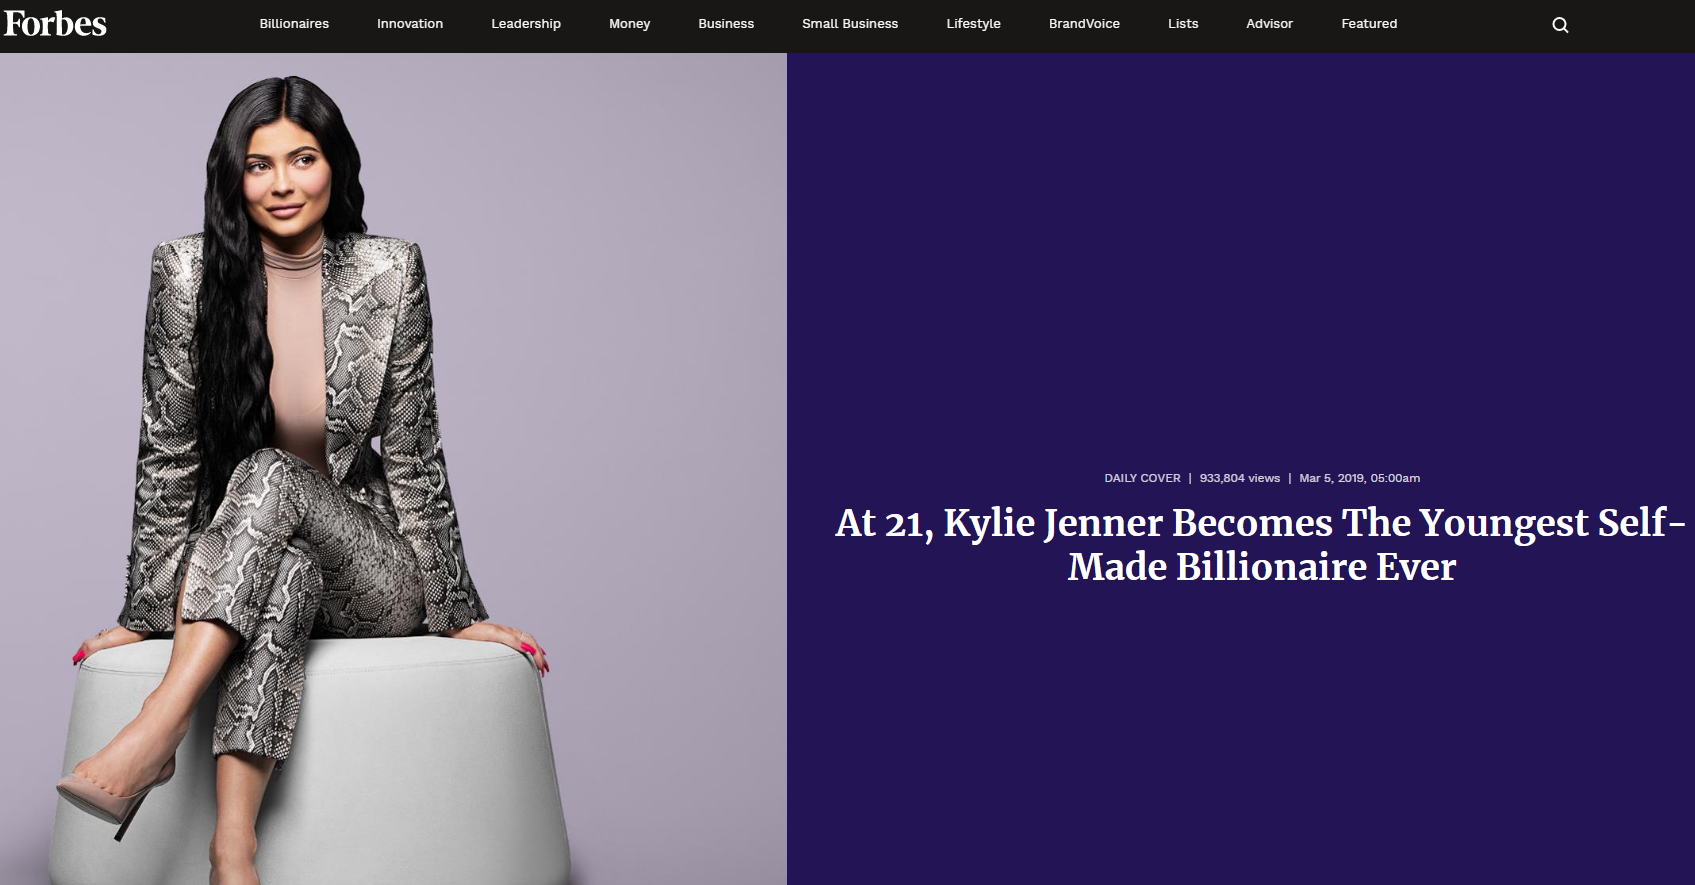
Task: Navigate to Small Business
Action: [x=850, y=24]
